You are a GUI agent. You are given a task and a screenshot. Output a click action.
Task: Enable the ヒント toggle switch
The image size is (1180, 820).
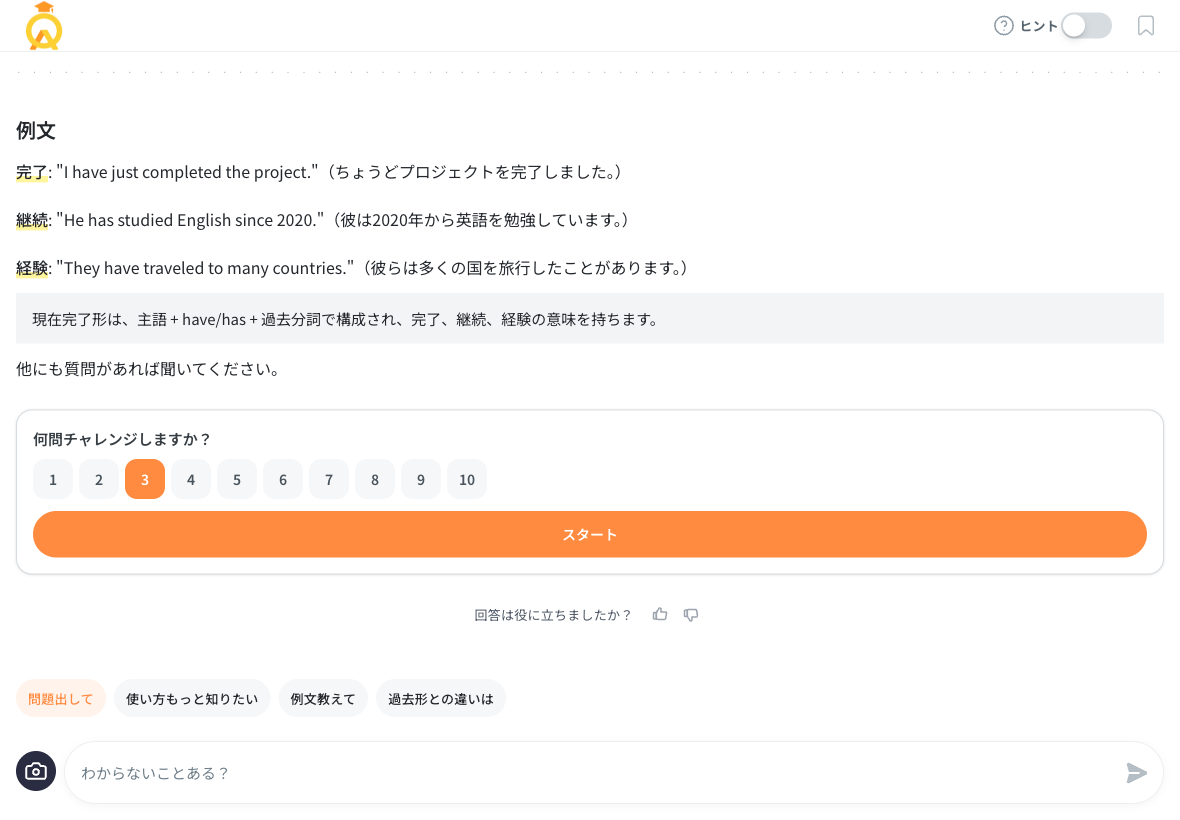coord(1086,26)
